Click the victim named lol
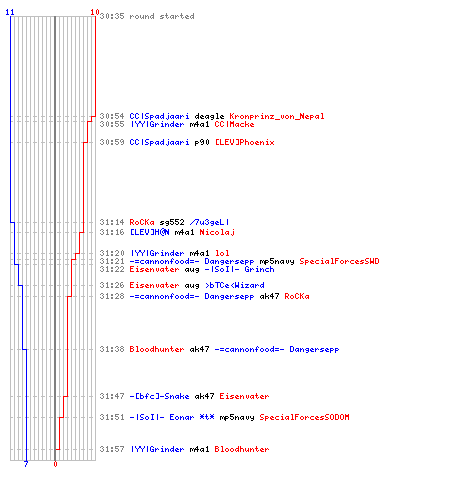 pos(222,253)
